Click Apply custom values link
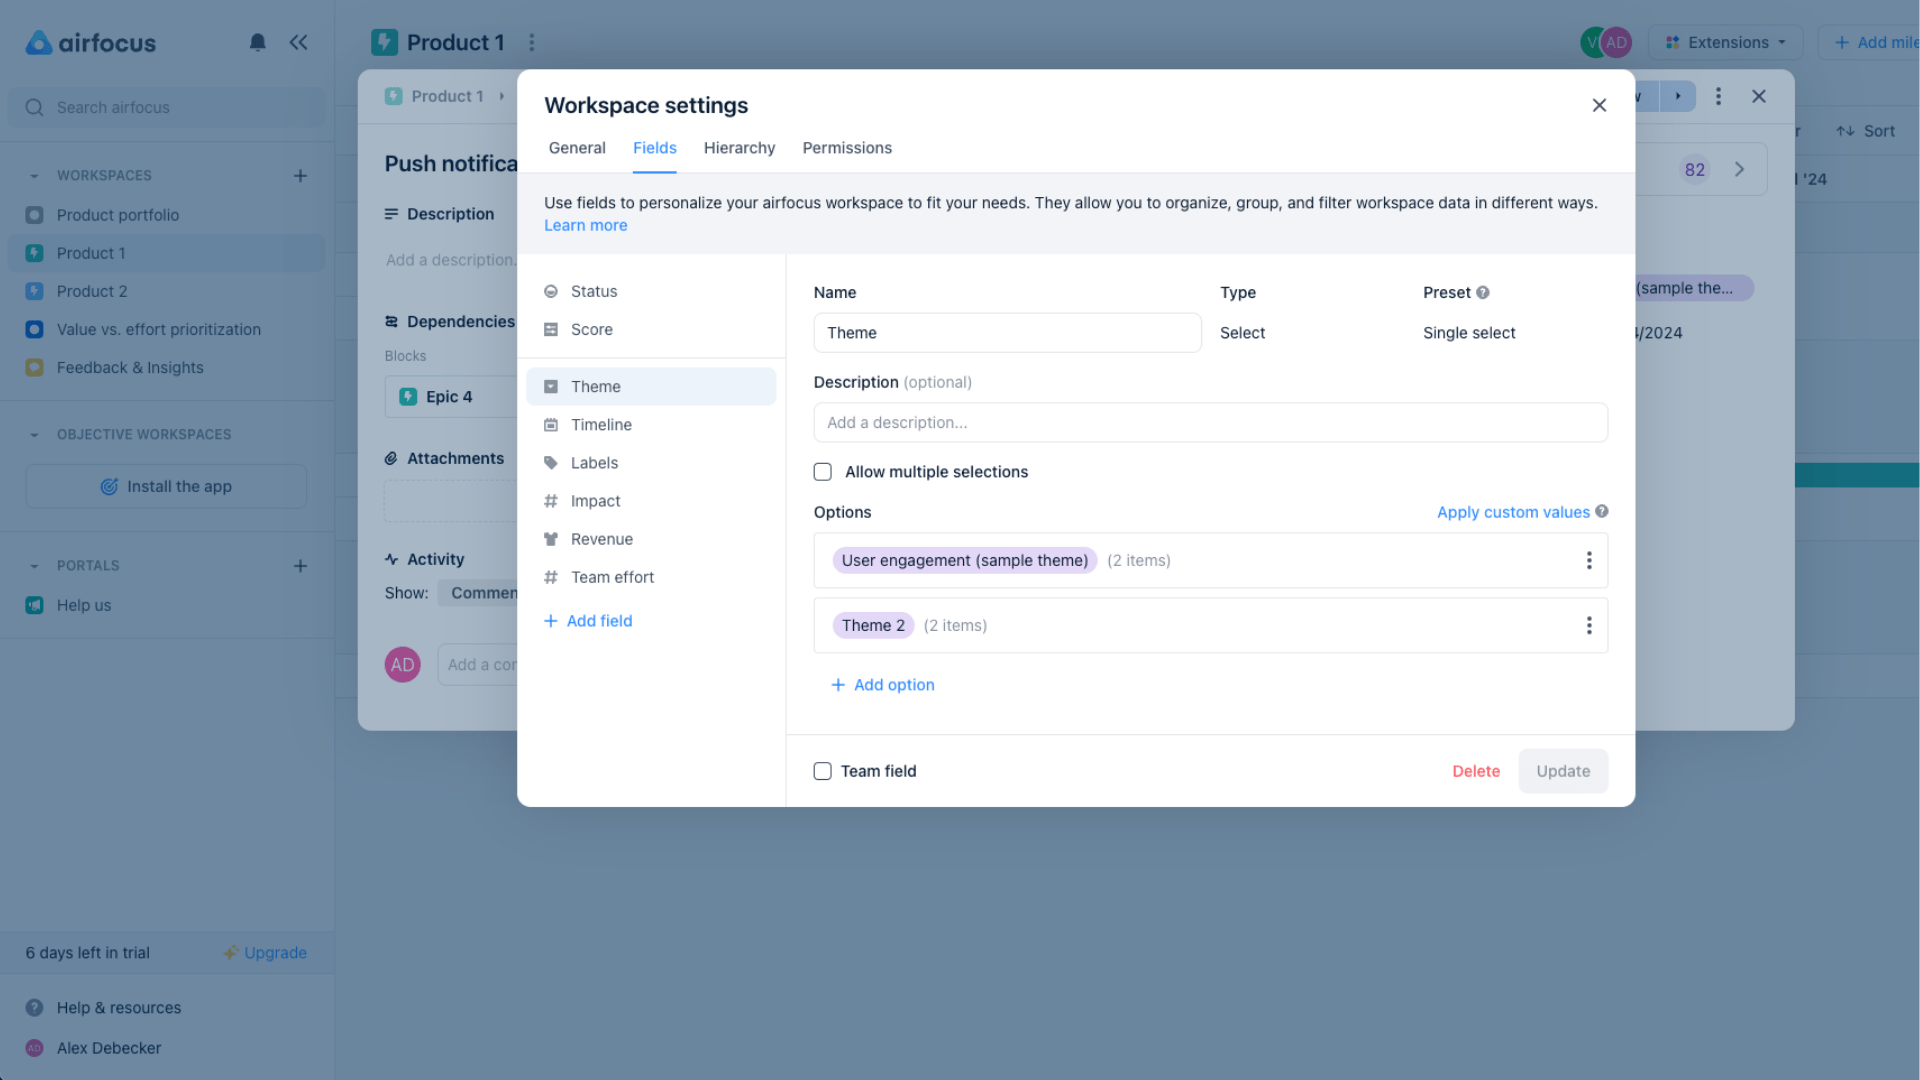This screenshot has height=1080, width=1920. click(x=1513, y=511)
